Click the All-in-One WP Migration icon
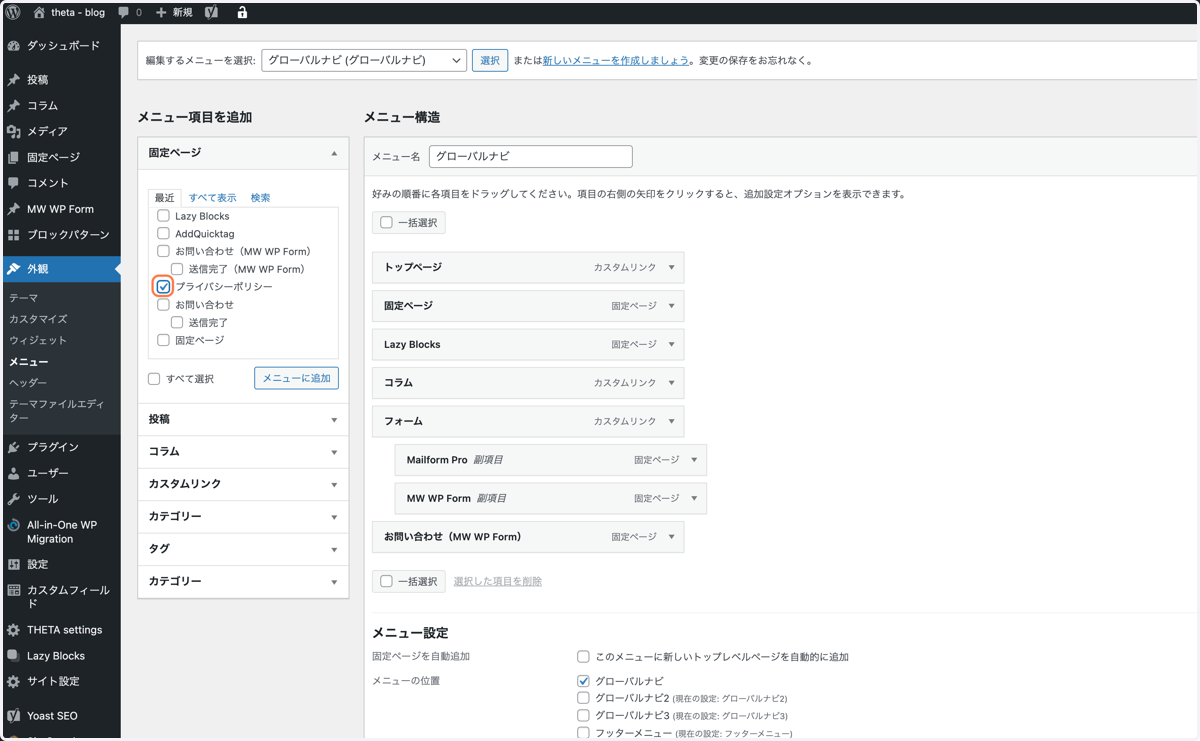Viewport: 1200px width, 741px height. [13, 525]
